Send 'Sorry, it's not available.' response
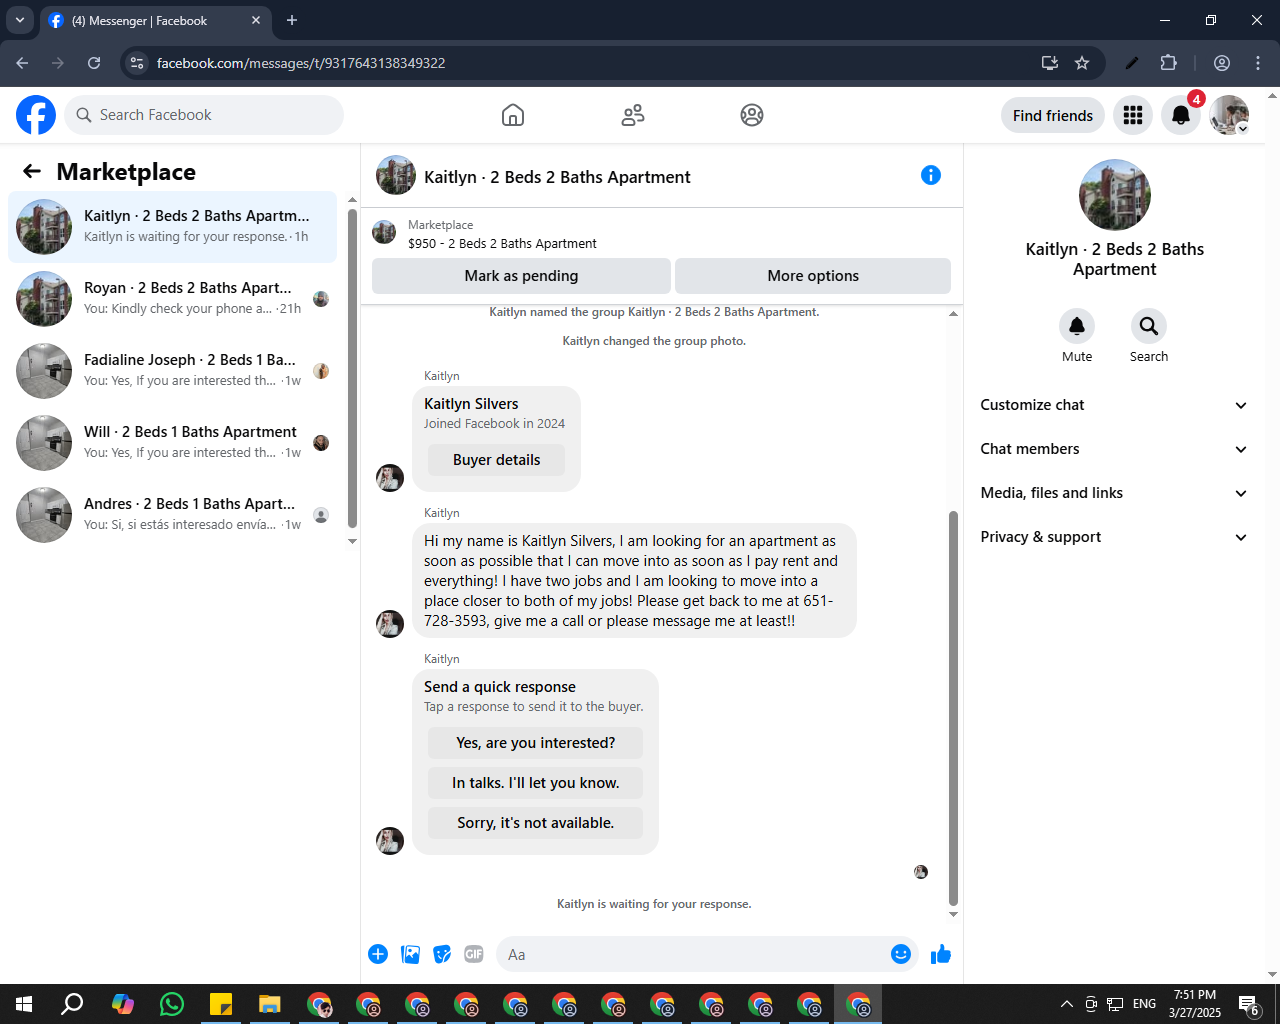The height and width of the screenshot is (1024, 1280). 535,823
